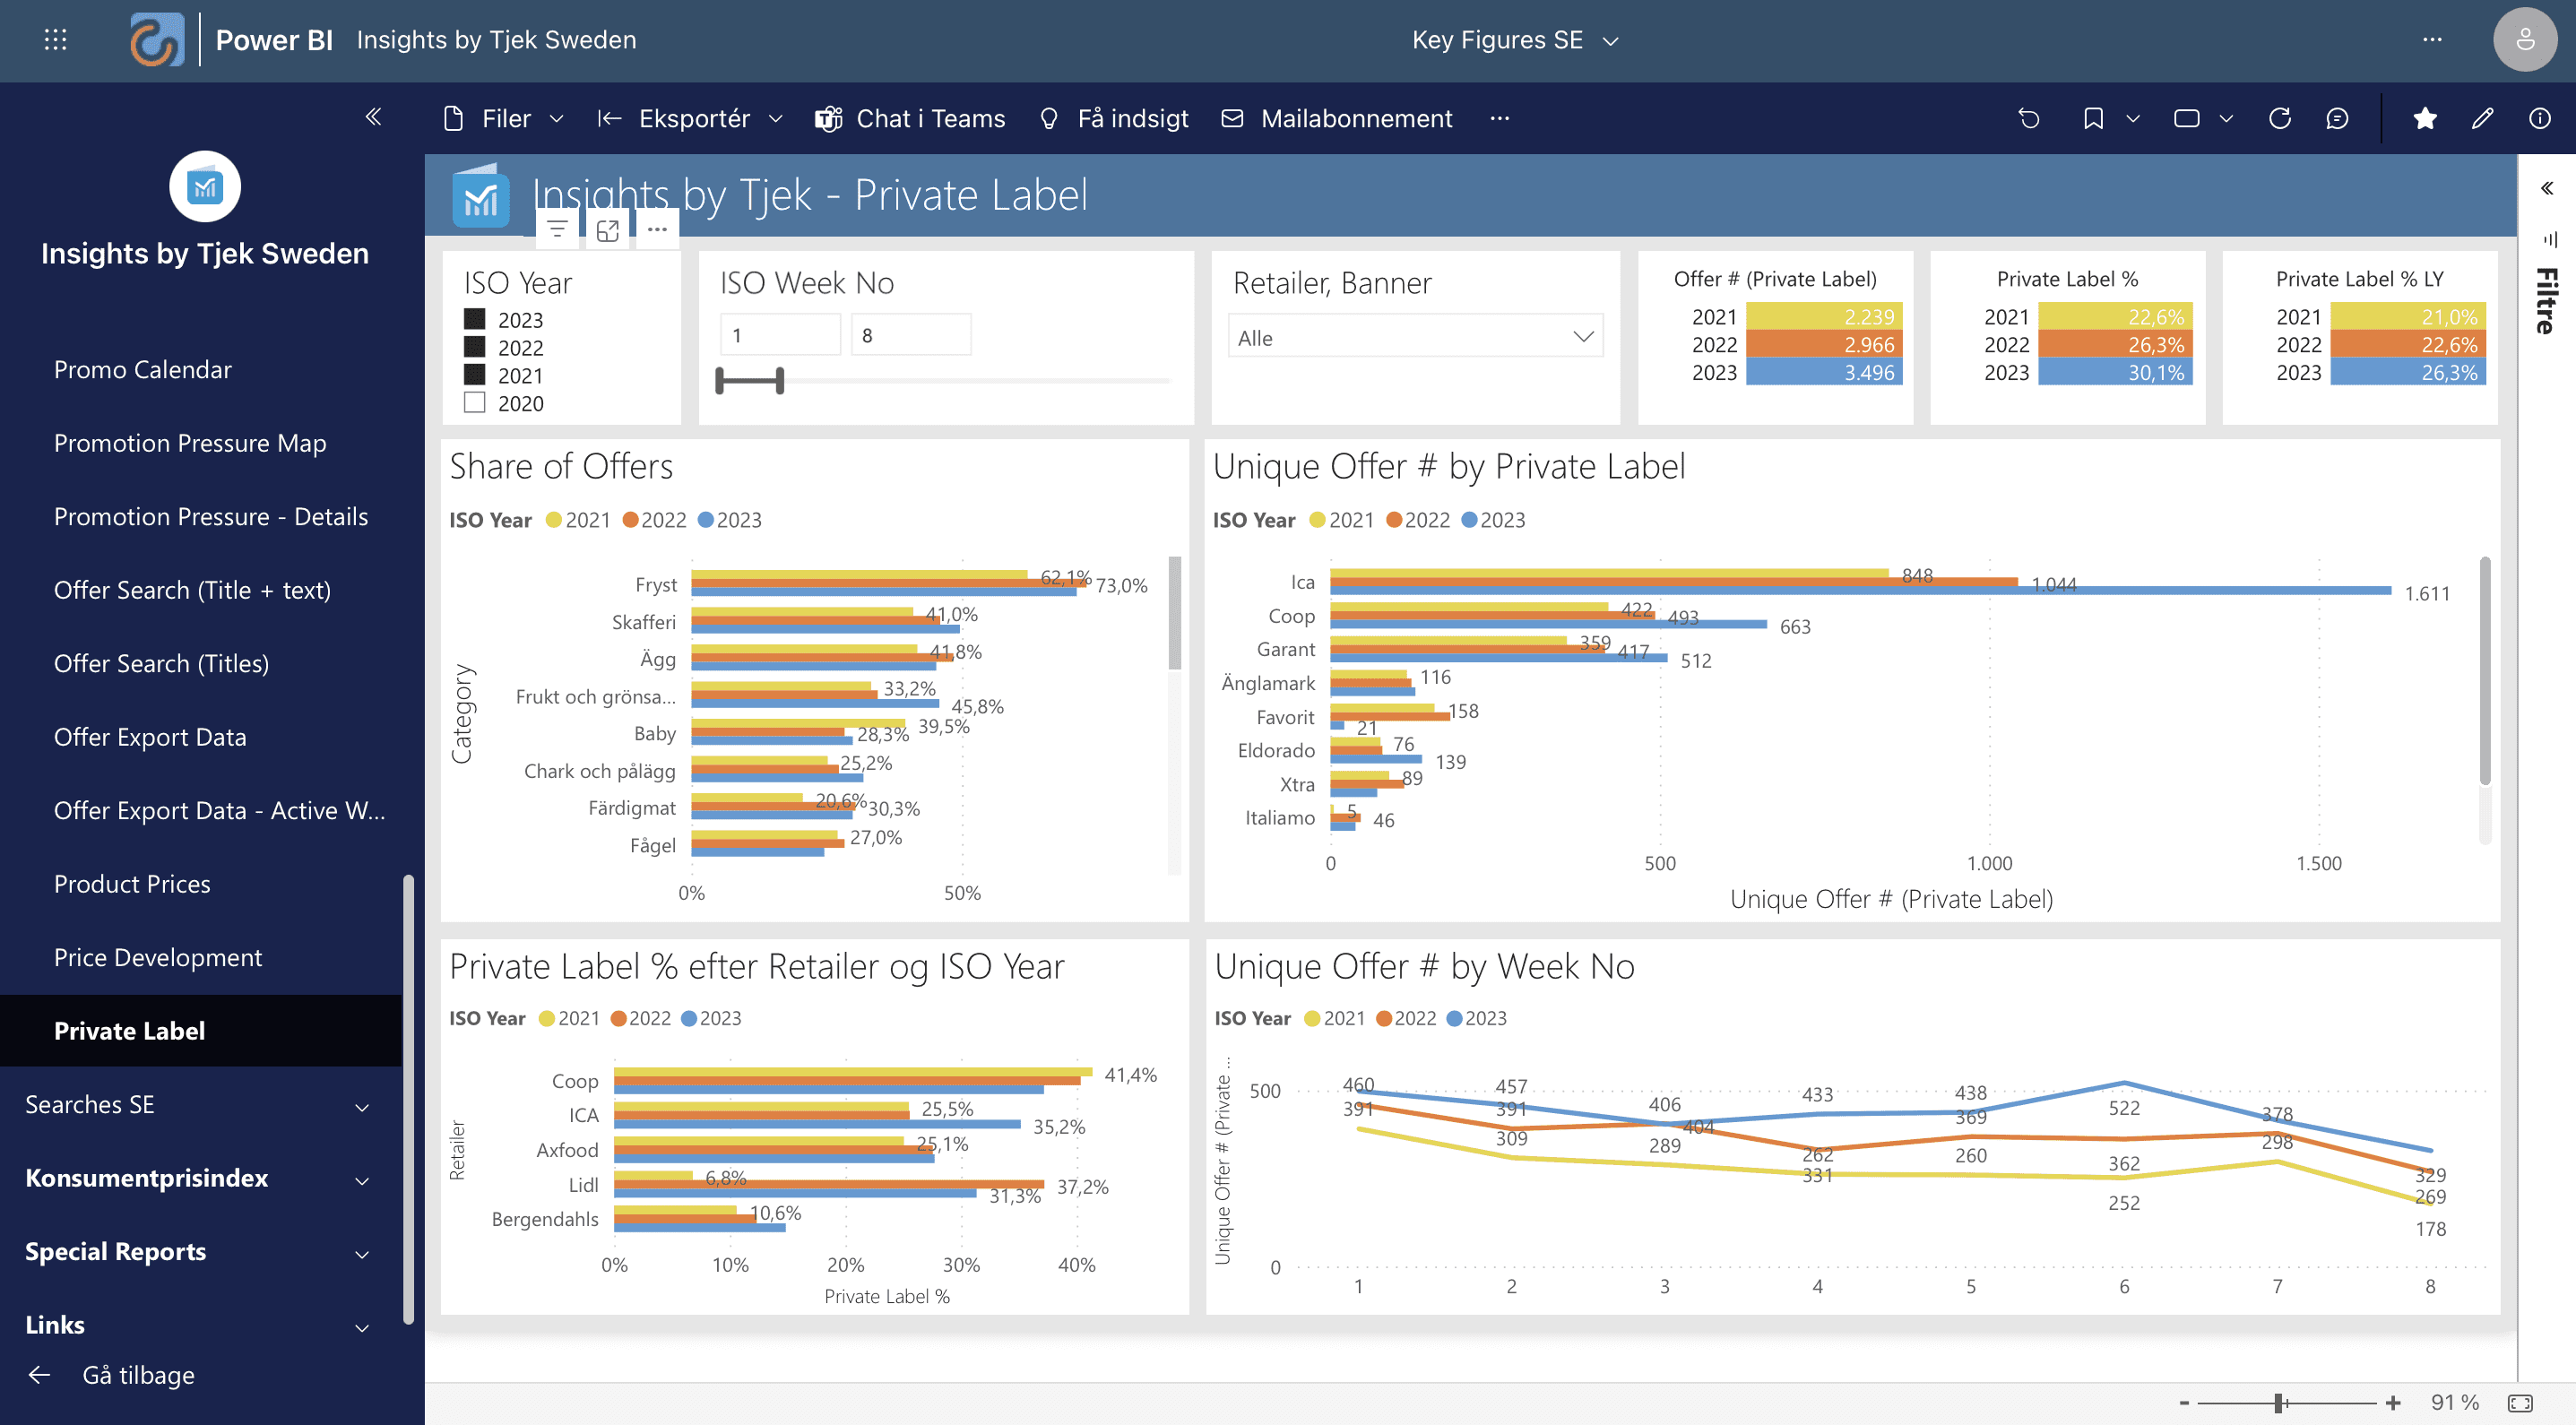Check the 2020 ISO Year checkbox
Image resolution: width=2576 pixels, height=1425 pixels.
click(x=475, y=403)
